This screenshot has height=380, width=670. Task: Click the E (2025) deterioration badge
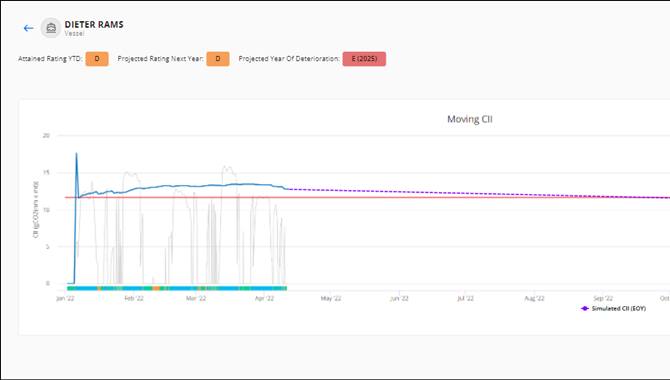[364, 59]
